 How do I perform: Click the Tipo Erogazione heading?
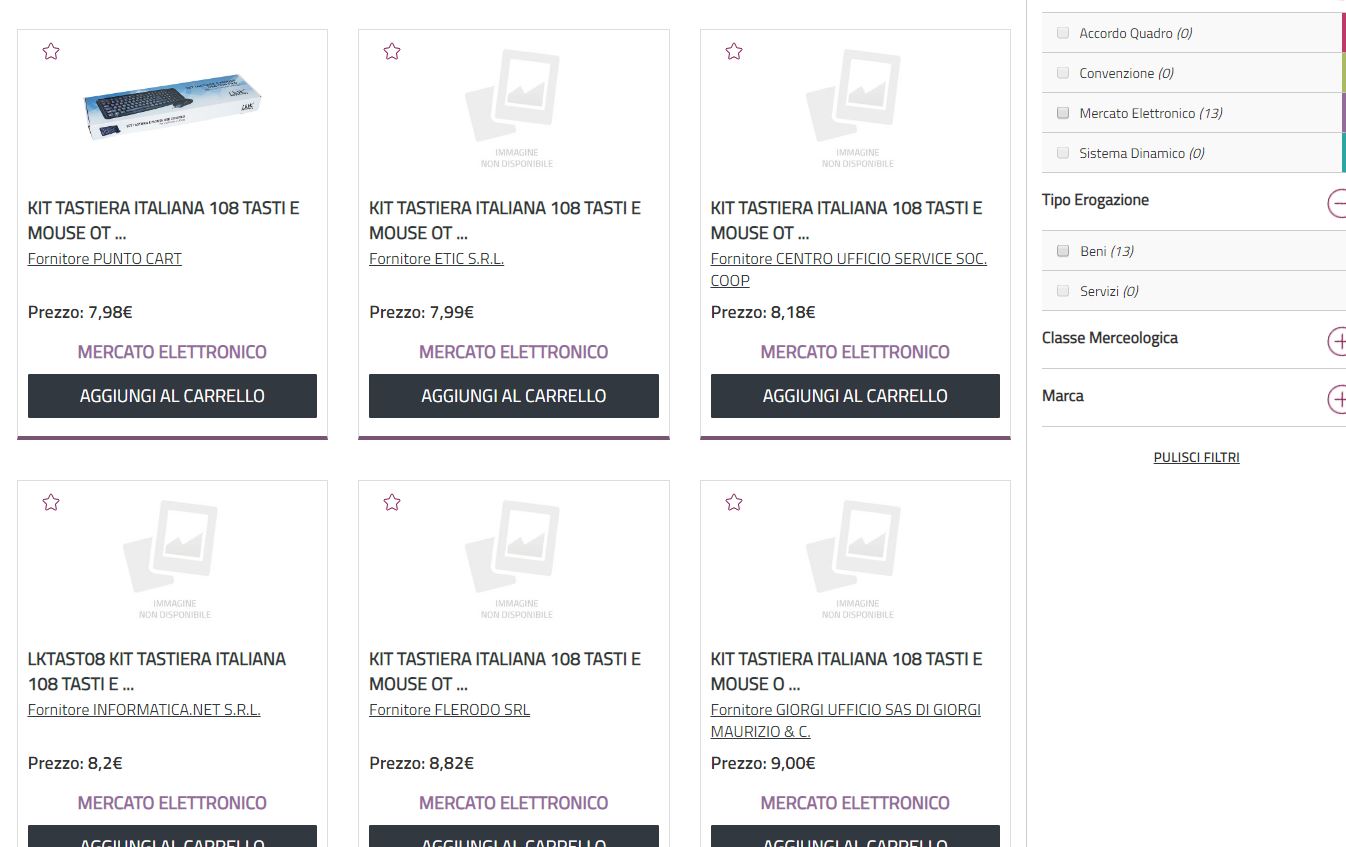click(1095, 200)
